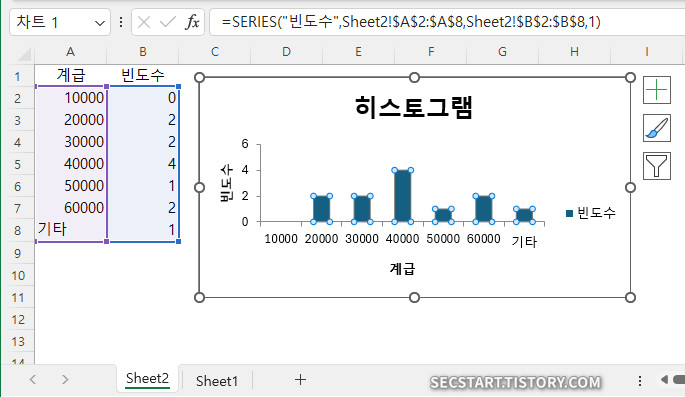
Task: Click the chart bar above 60000
Action: click(484, 209)
